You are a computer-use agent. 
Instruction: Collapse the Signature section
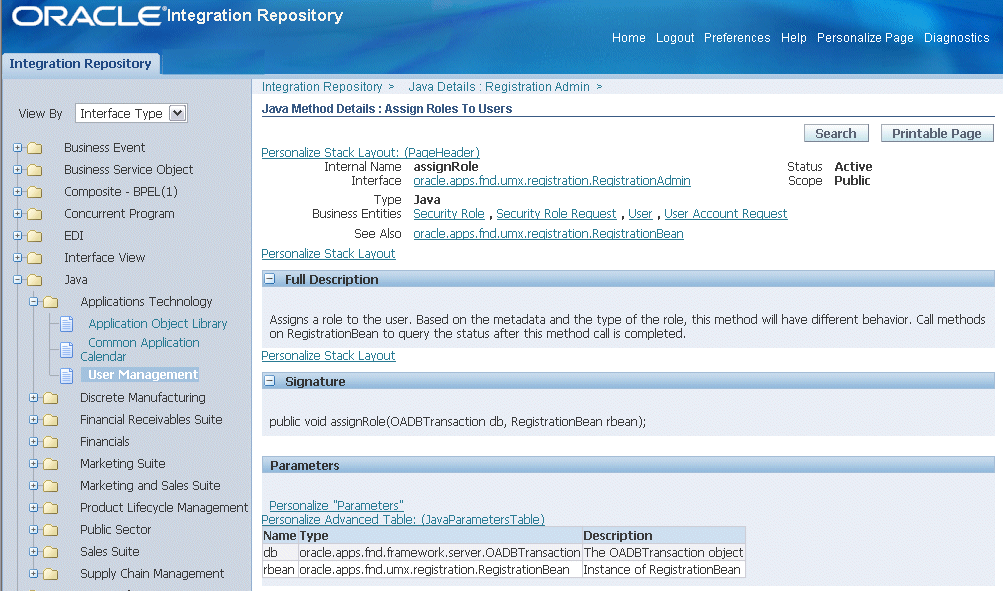pos(270,381)
